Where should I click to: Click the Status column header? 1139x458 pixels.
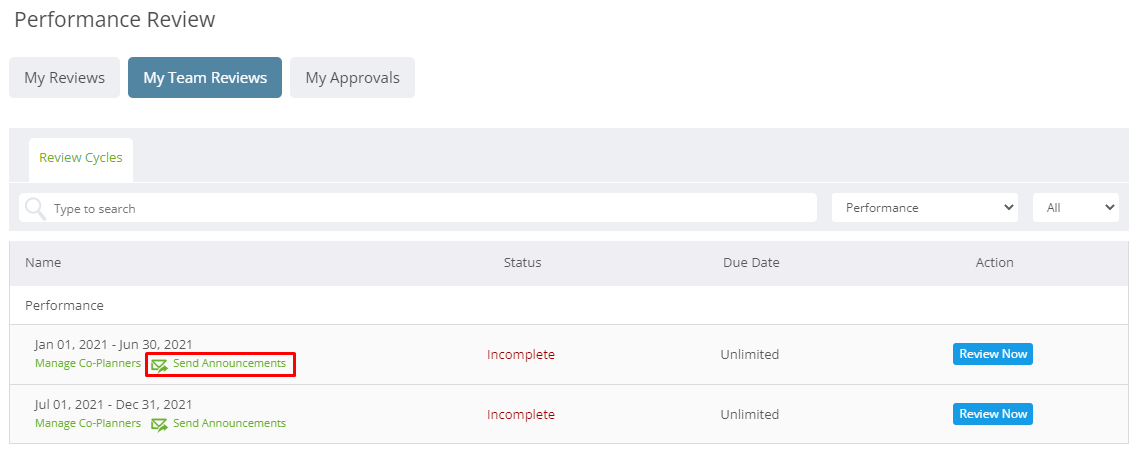coord(522,263)
